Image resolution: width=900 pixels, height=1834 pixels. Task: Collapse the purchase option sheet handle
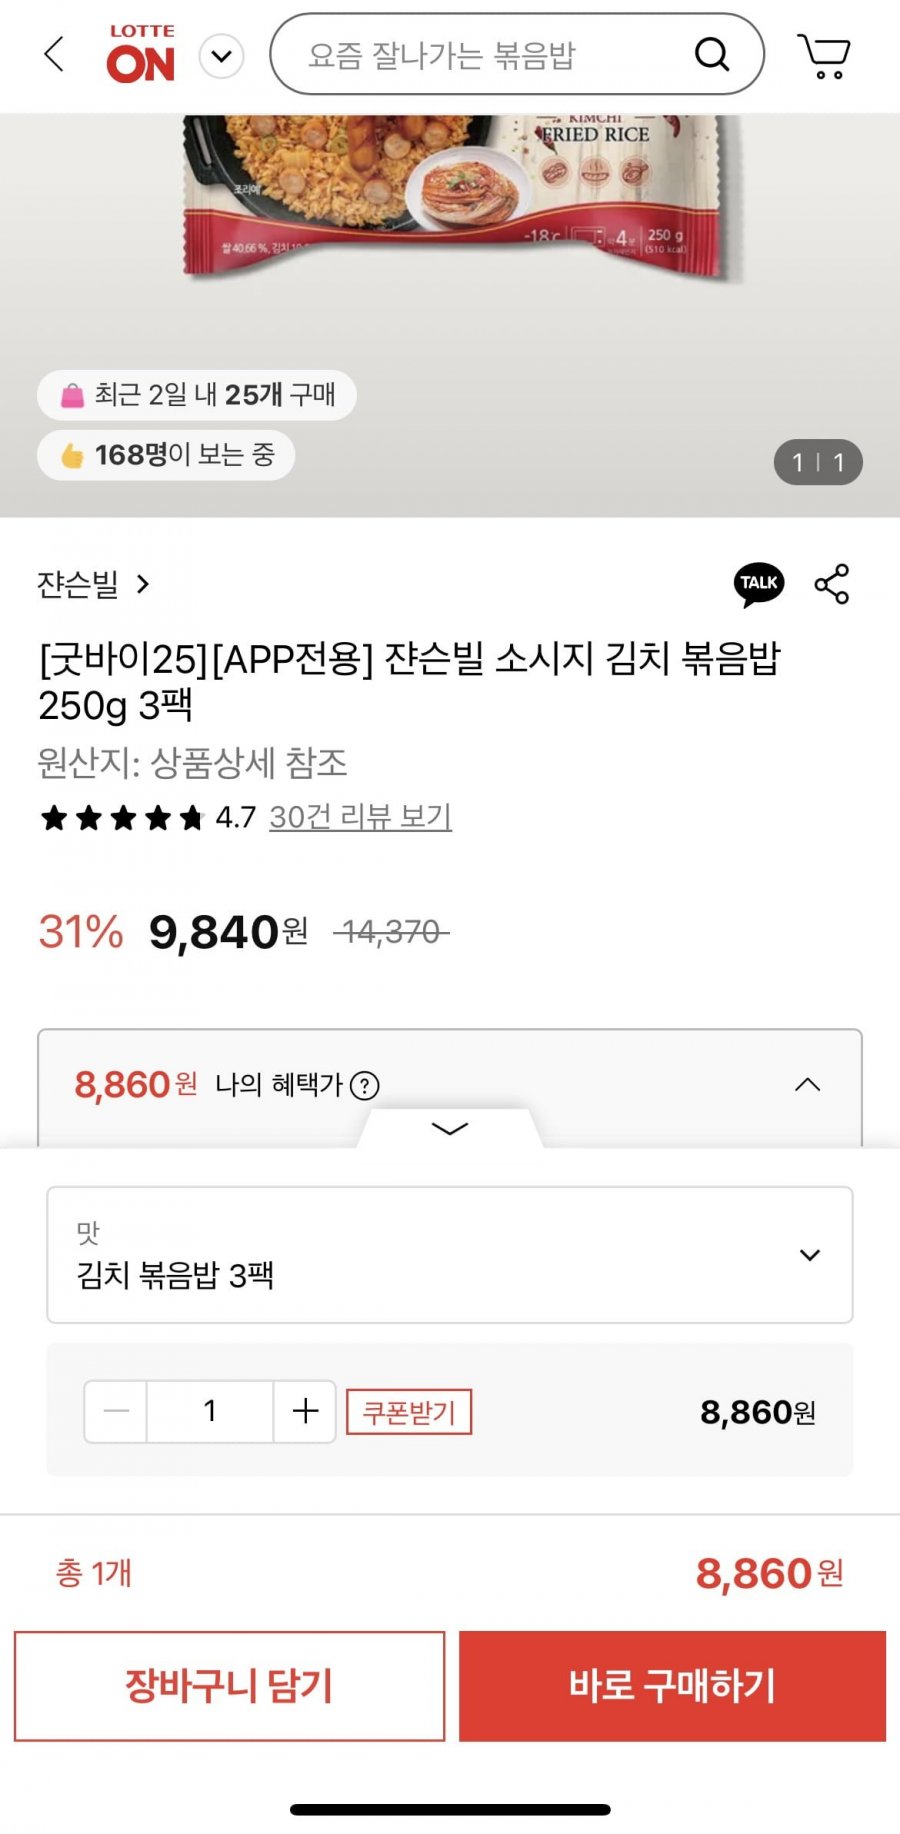[450, 1128]
